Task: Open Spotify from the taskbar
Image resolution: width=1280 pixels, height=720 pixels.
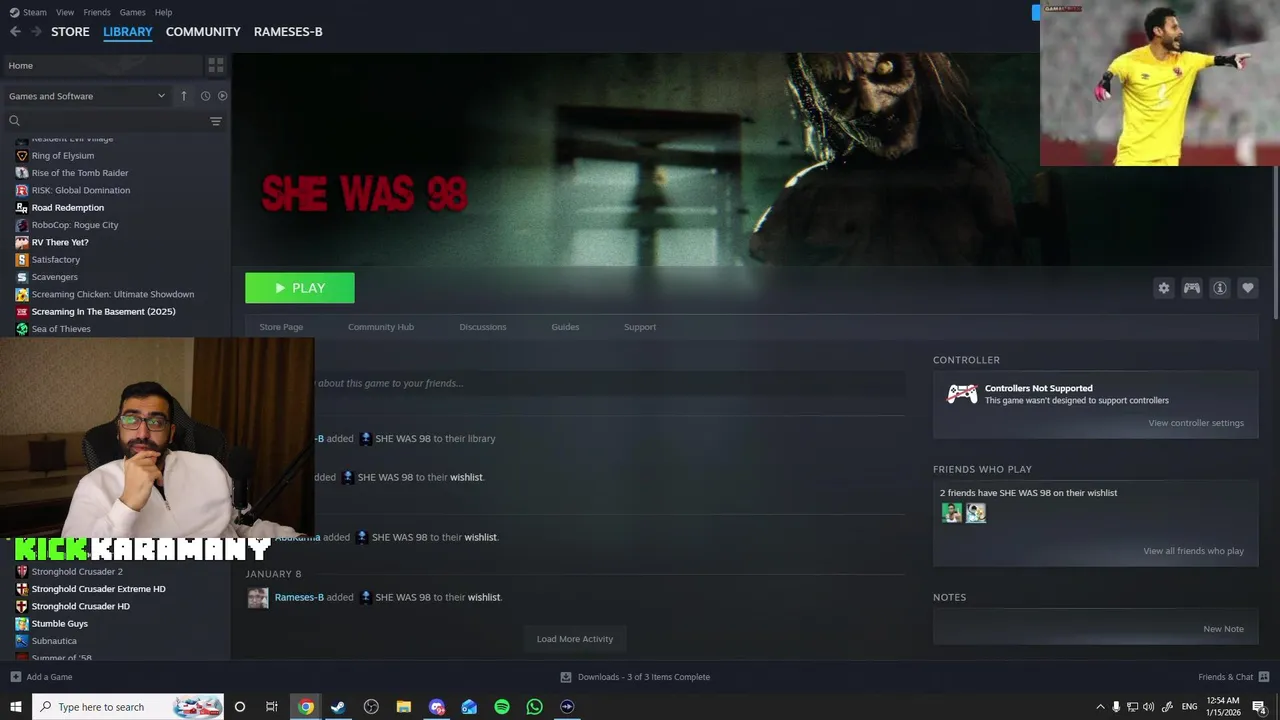Action: [x=502, y=707]
